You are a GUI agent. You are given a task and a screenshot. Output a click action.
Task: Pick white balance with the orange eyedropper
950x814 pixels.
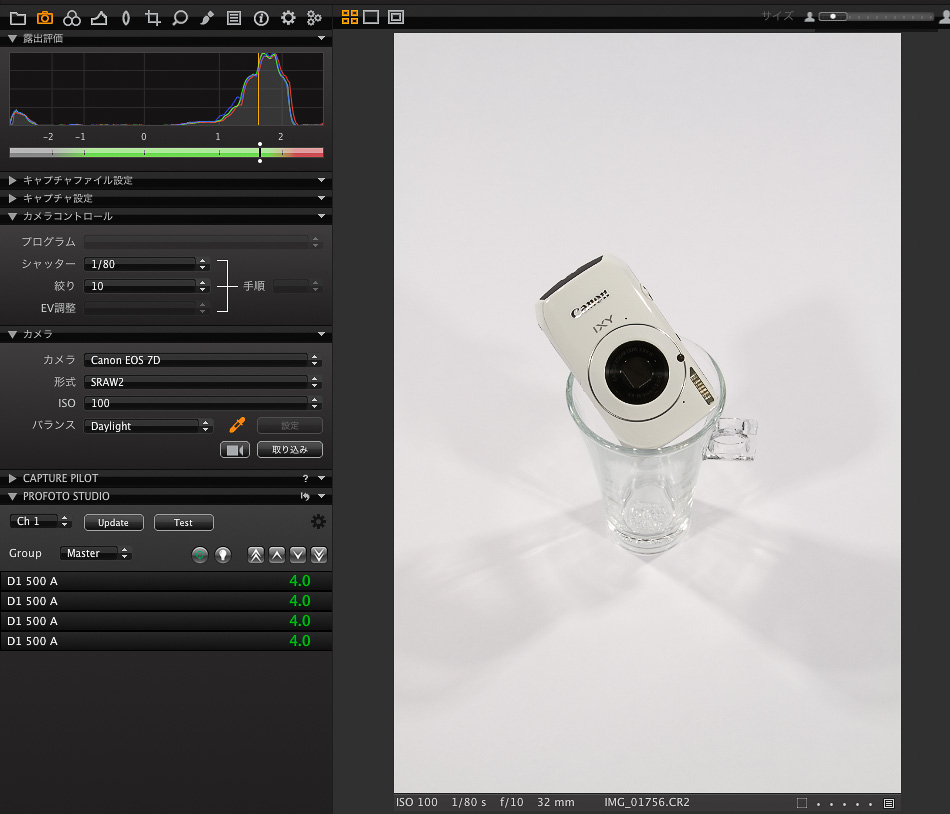[237, 425]
